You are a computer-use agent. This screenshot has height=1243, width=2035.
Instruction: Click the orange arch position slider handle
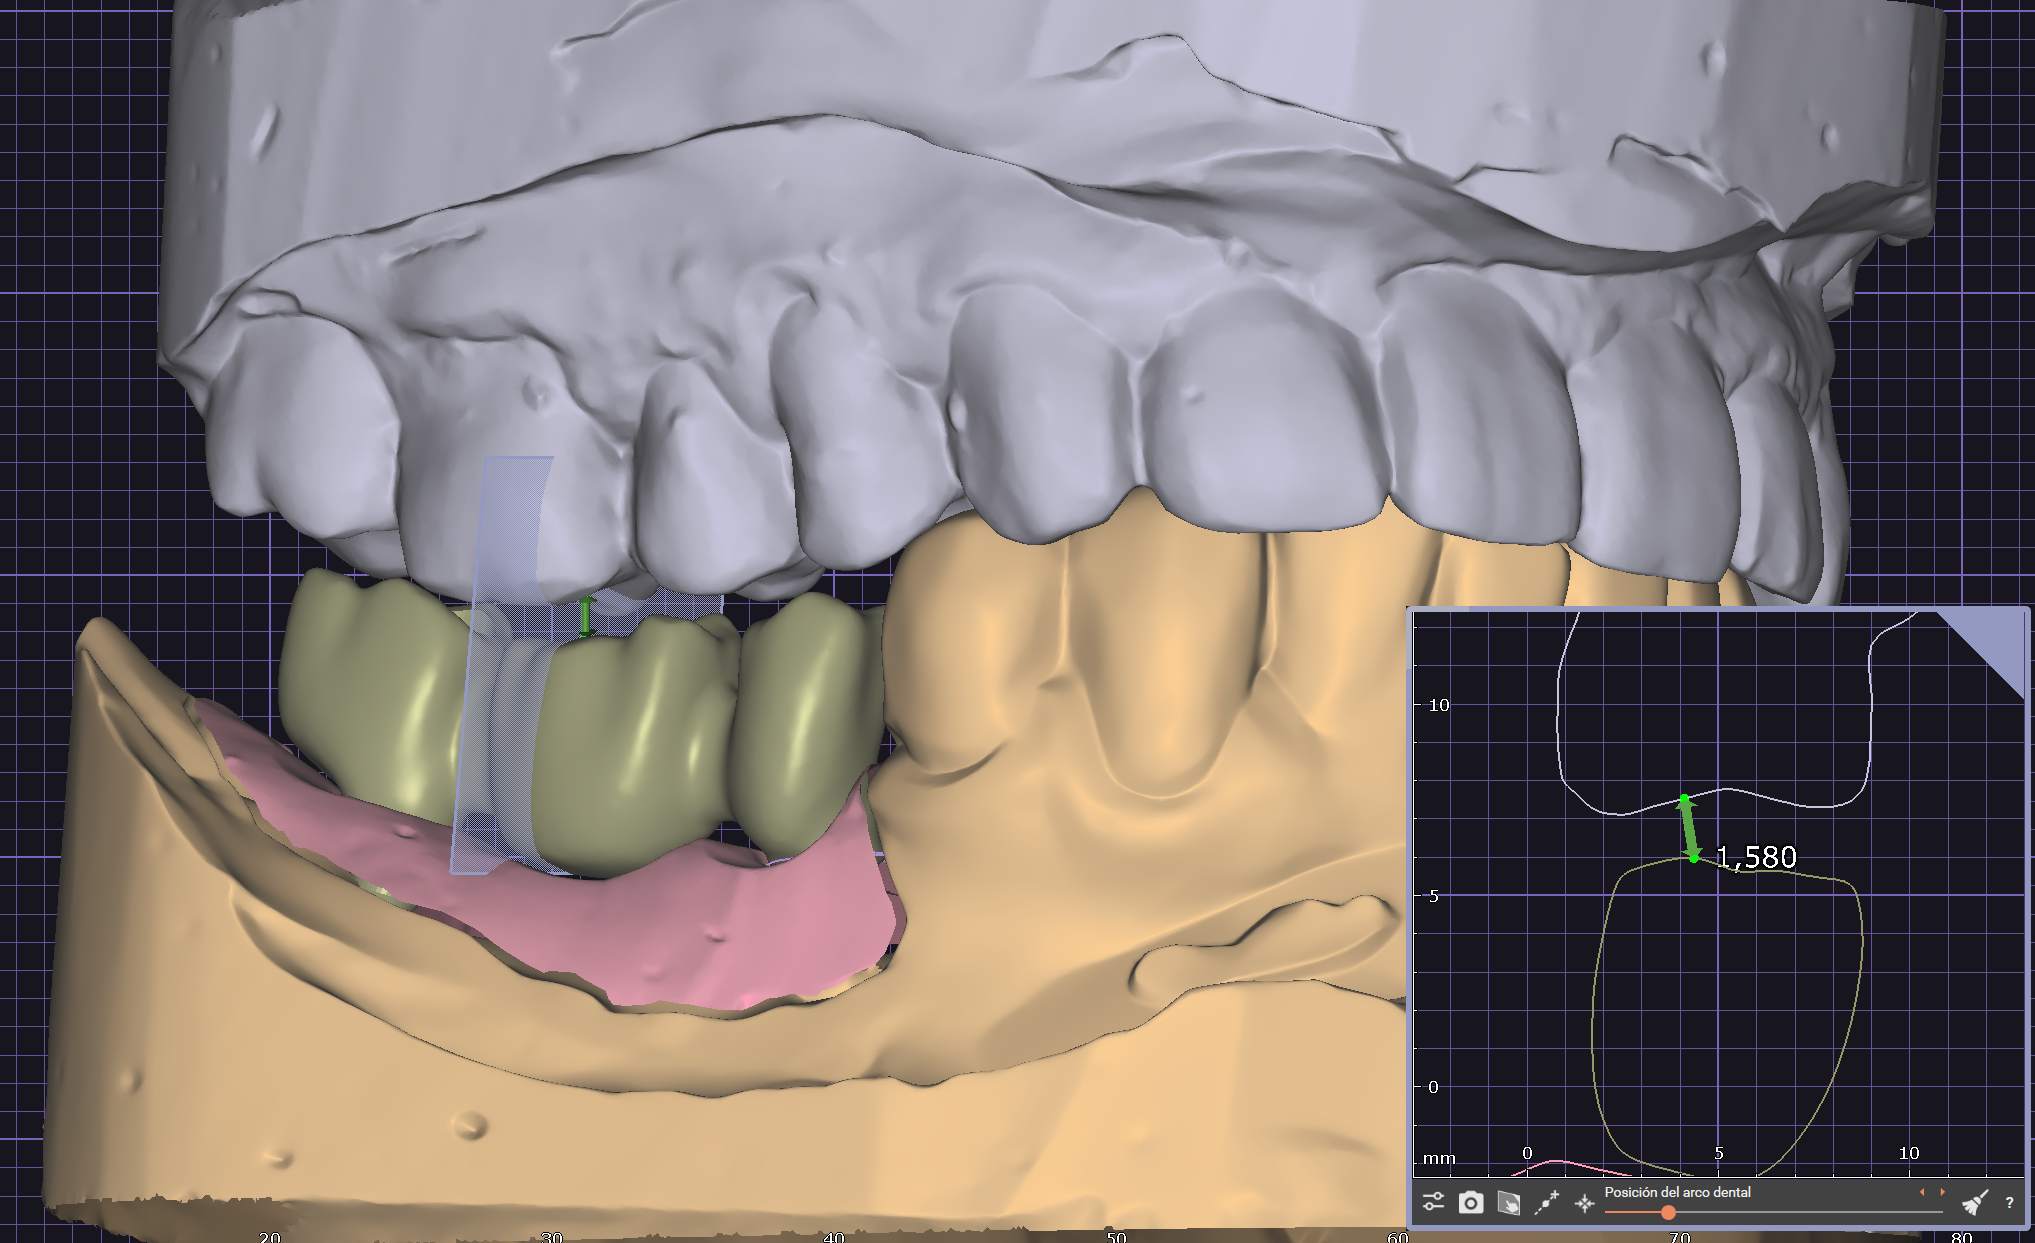[1668, 1212]
